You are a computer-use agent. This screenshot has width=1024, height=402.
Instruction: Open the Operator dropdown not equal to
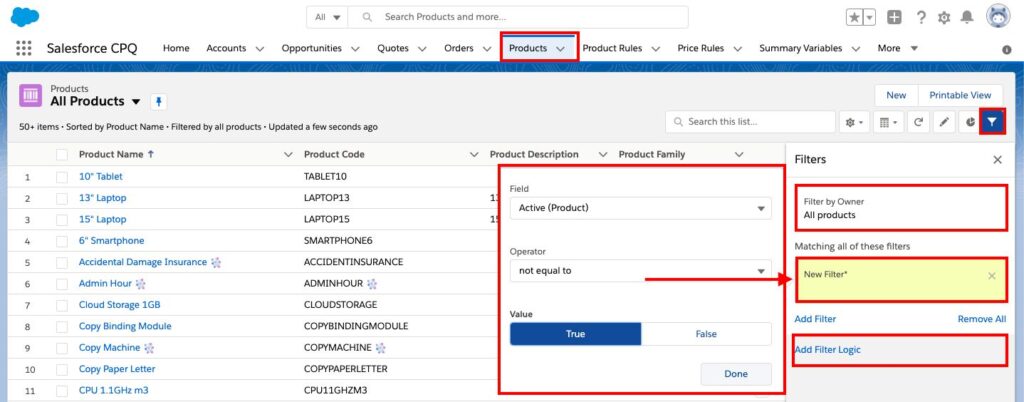click(640, 271)
